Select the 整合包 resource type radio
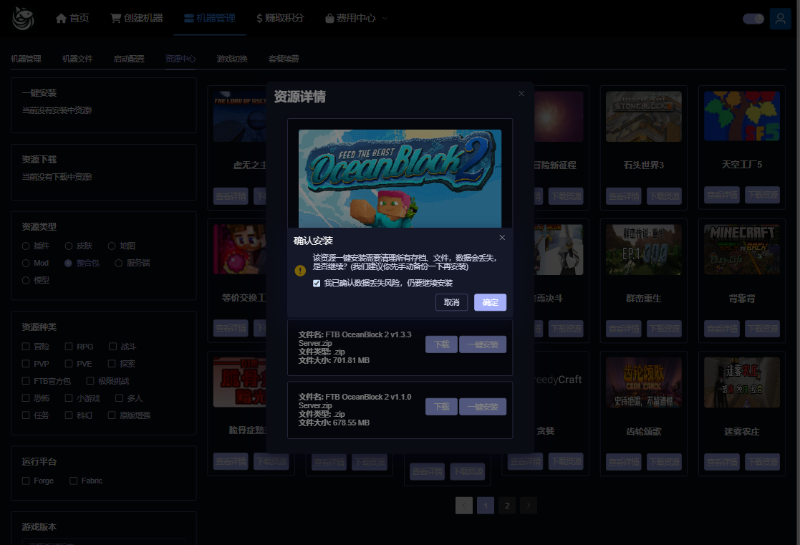Image resolution: width=800 pixels, height=545 pixels. (x=68, y=263)
